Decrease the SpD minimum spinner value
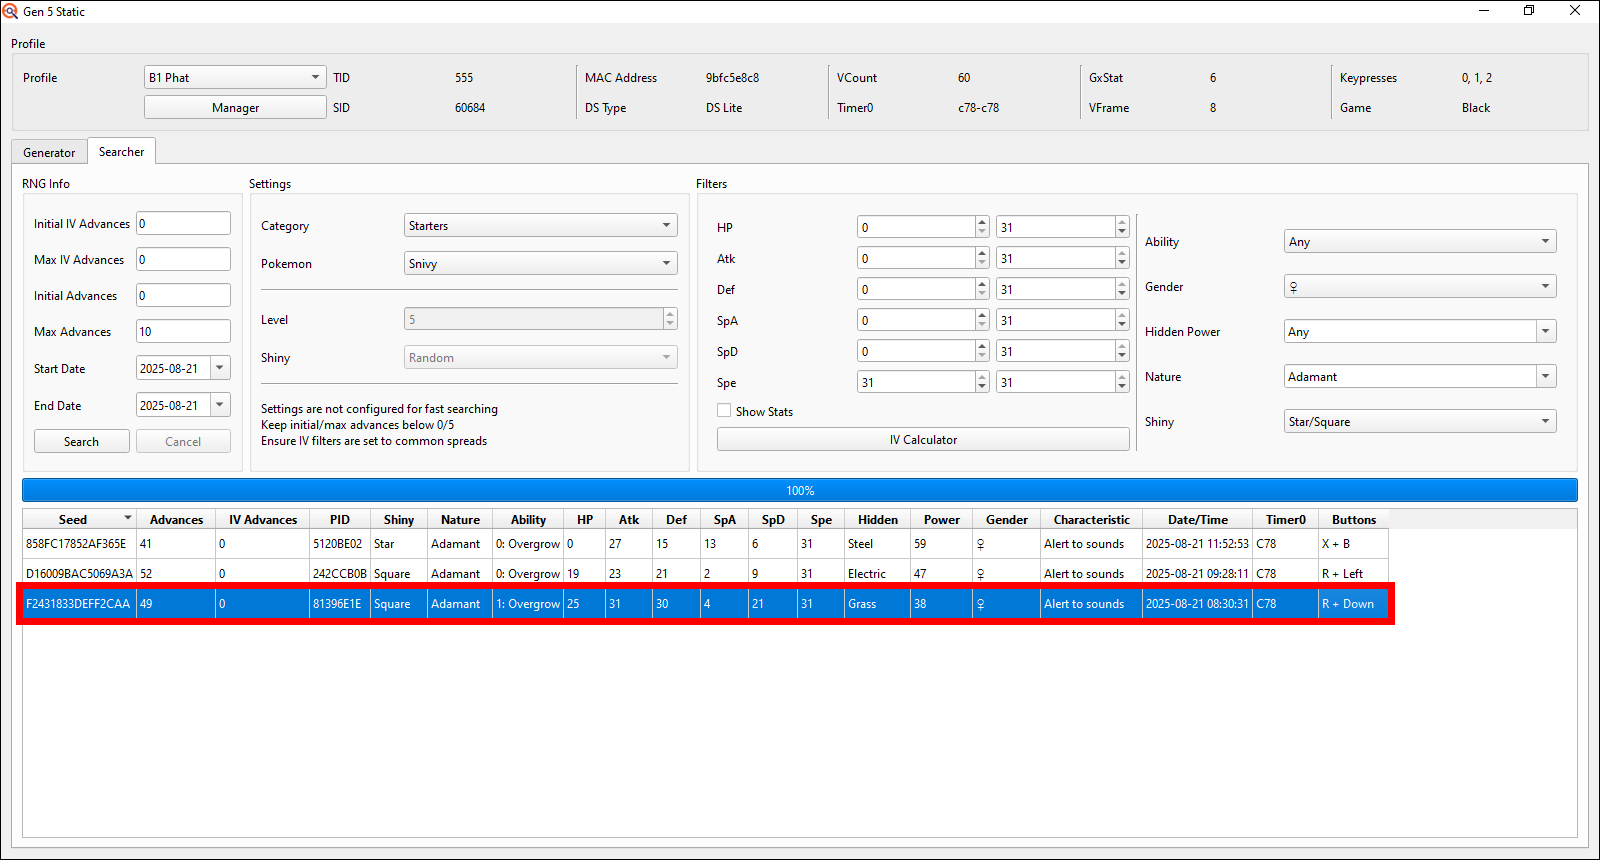This screenshot has width=1600, height=860. point(982,356)
